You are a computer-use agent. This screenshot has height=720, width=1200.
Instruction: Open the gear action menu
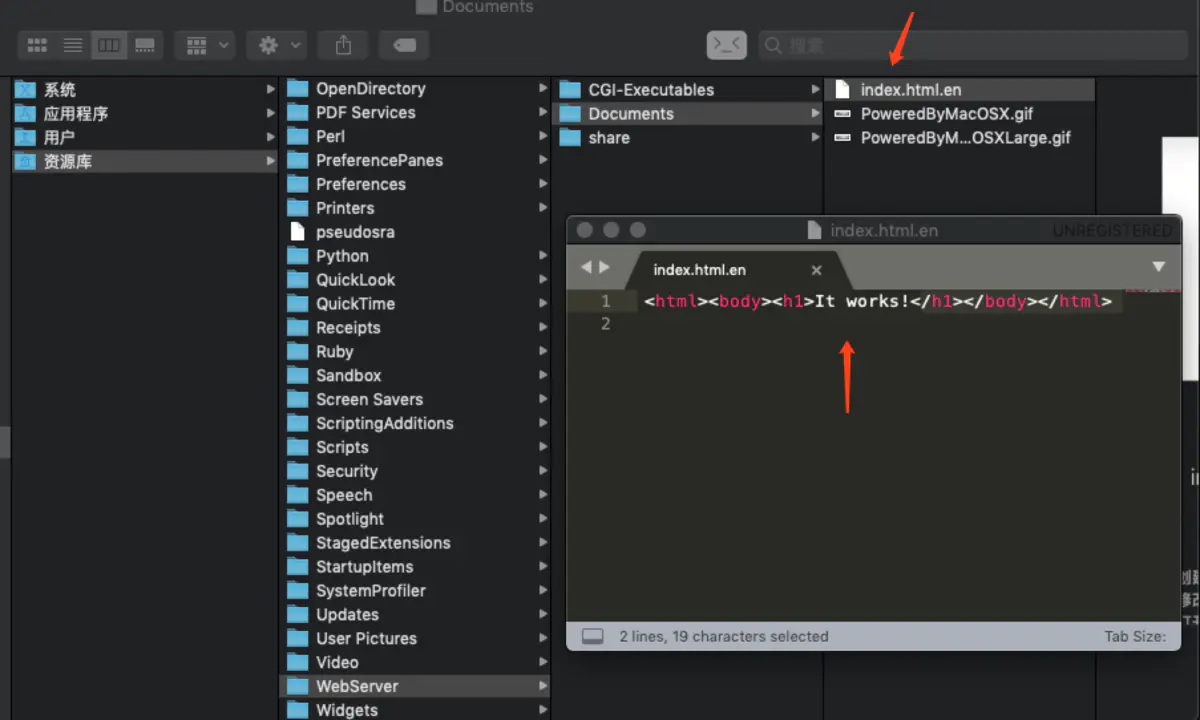pos(277,45)
